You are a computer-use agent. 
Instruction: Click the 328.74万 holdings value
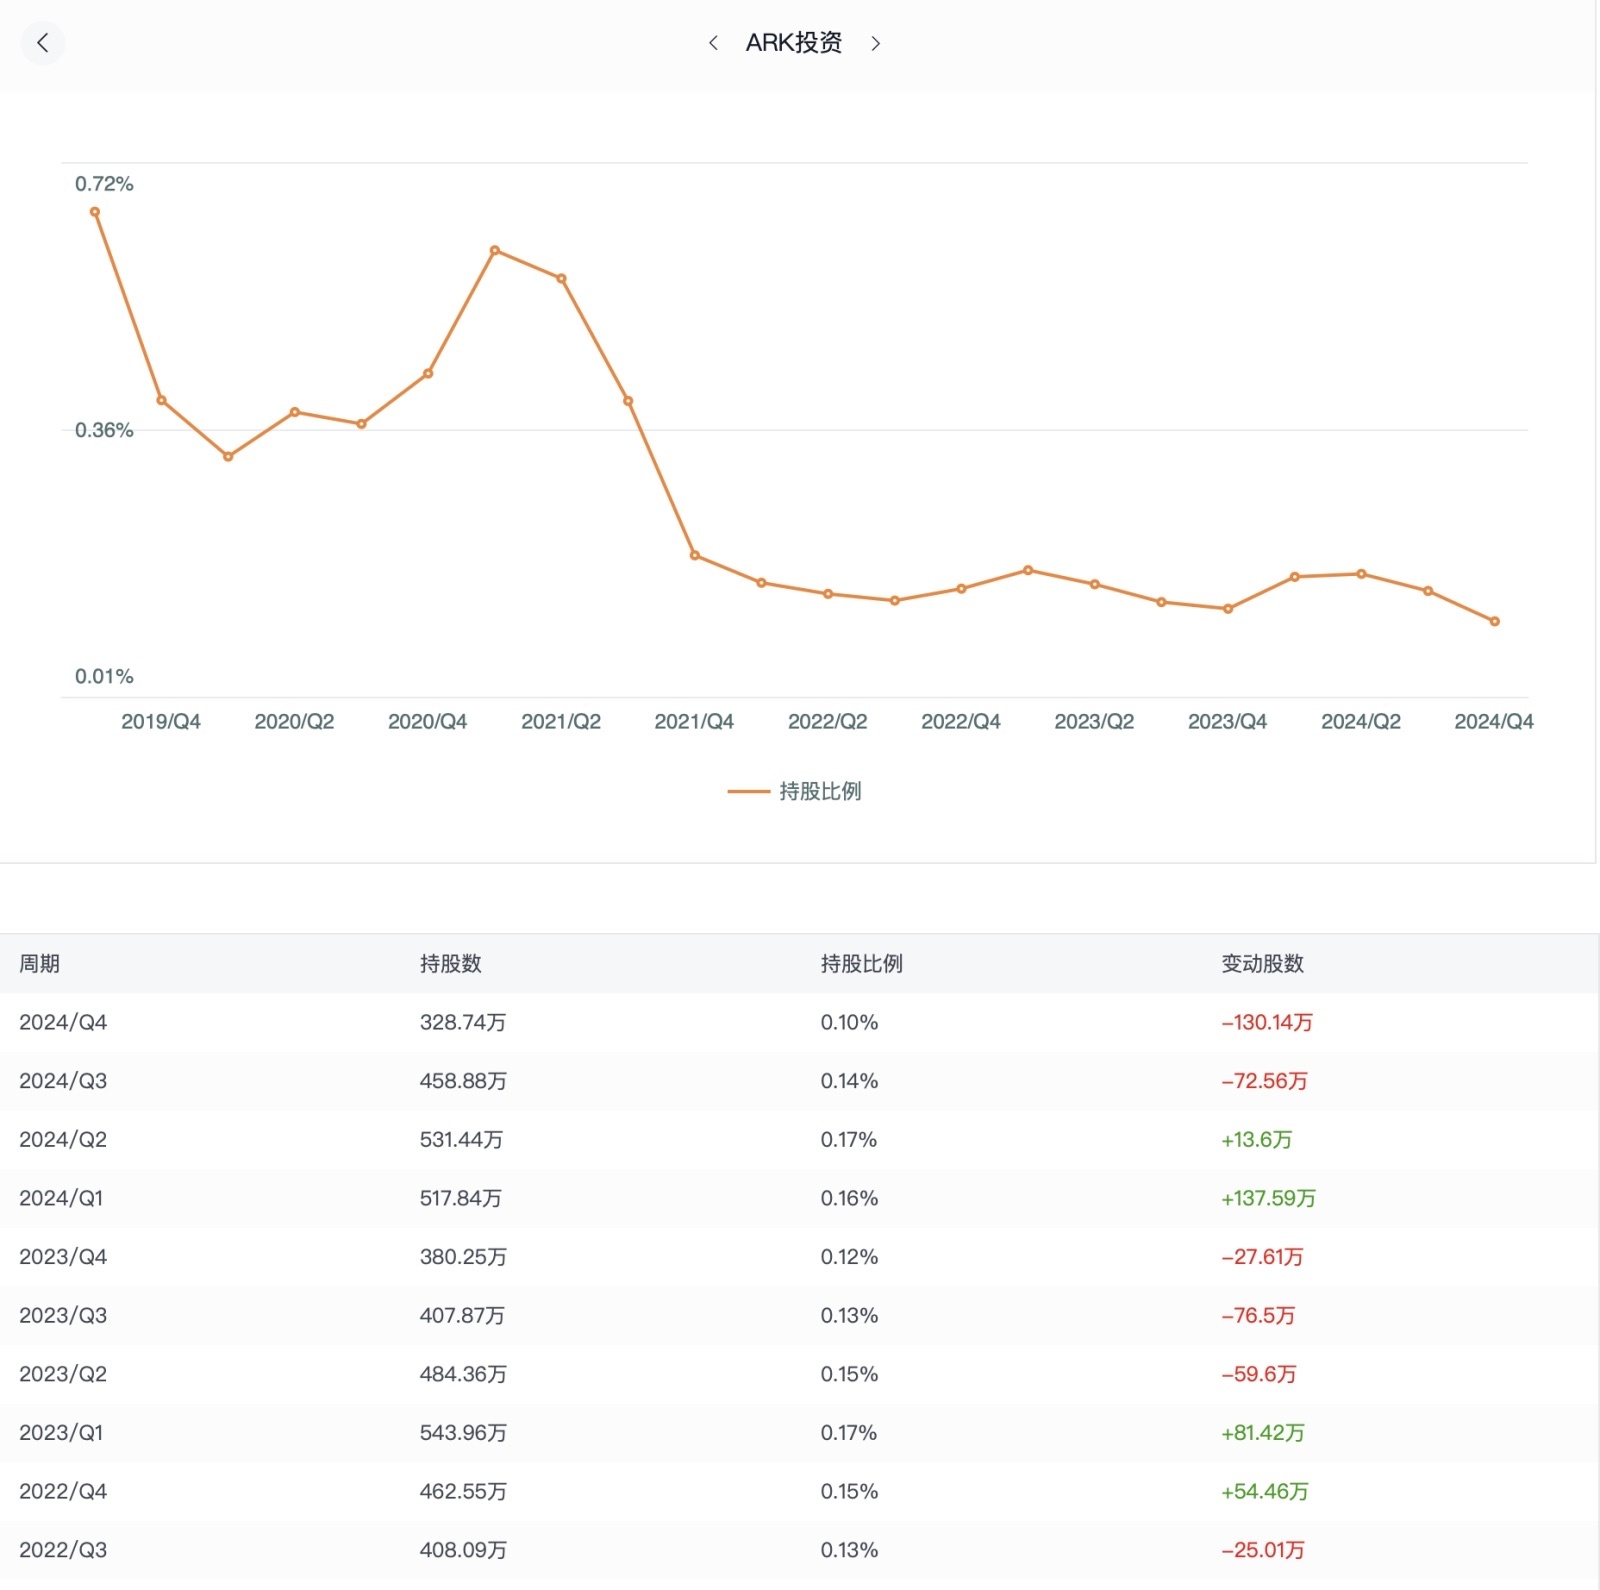(x=463, y=1022)
